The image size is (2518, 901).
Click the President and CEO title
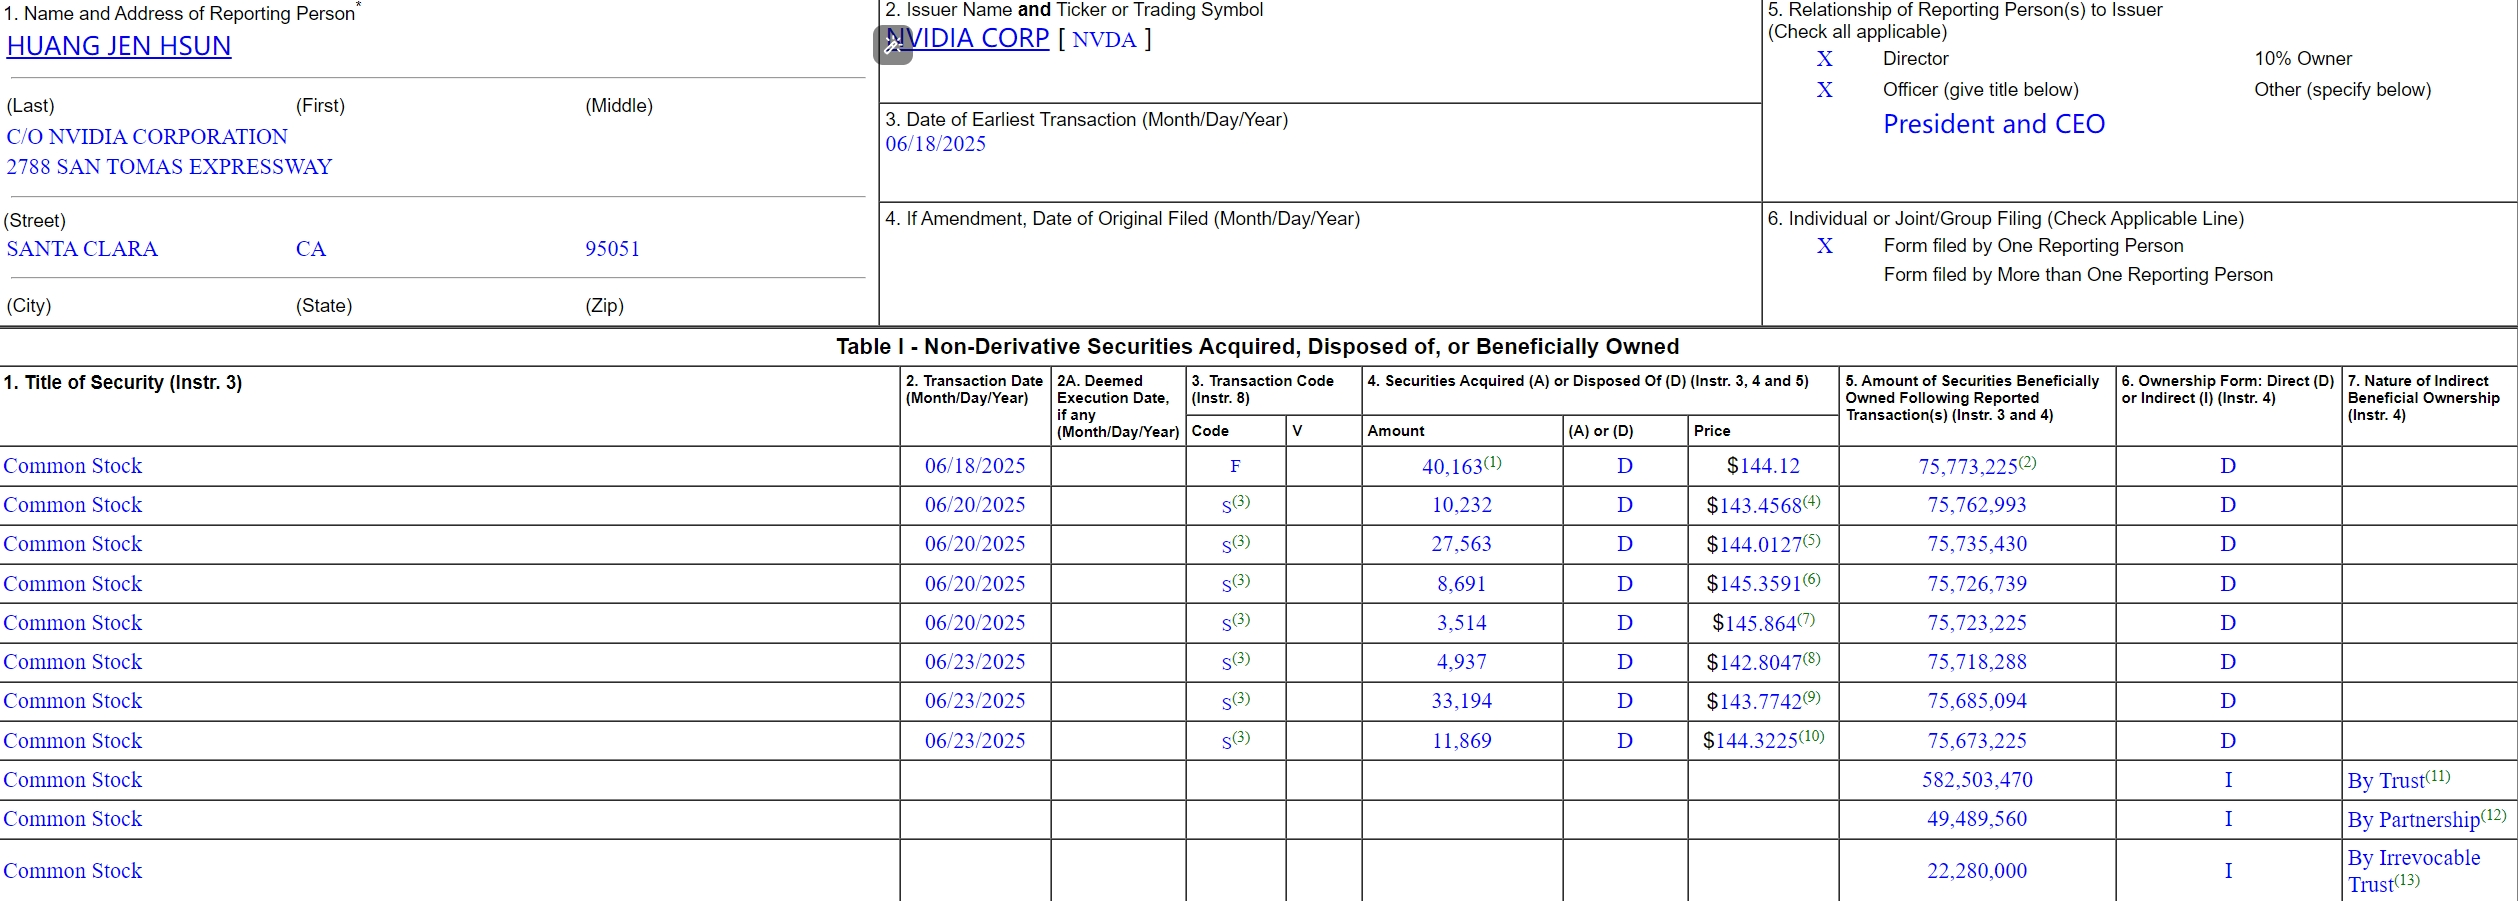1994,124
